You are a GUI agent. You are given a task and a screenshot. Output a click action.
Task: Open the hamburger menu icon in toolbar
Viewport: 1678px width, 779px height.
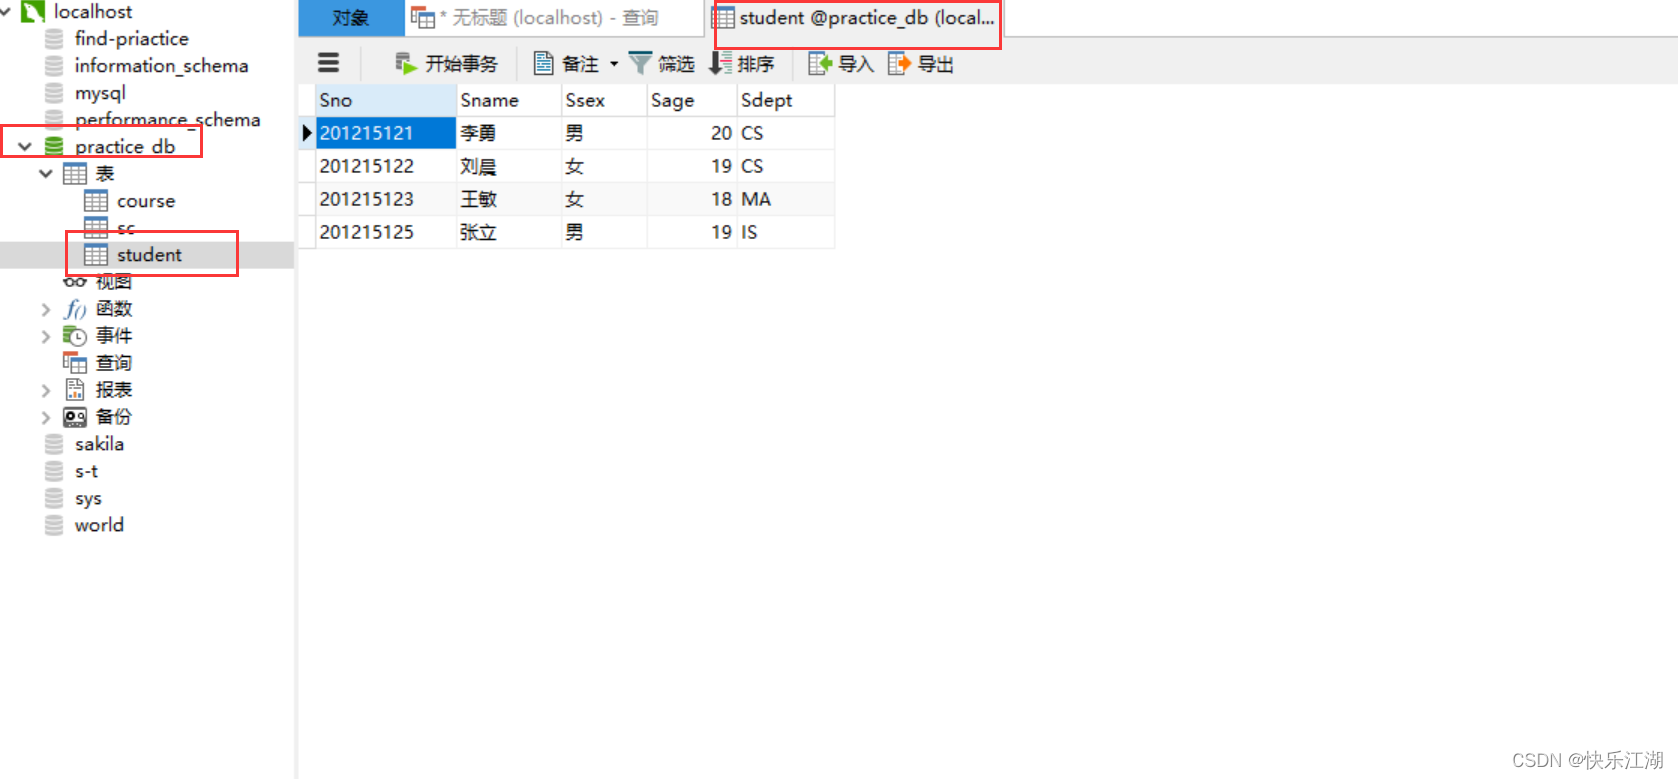click(328, 63)
